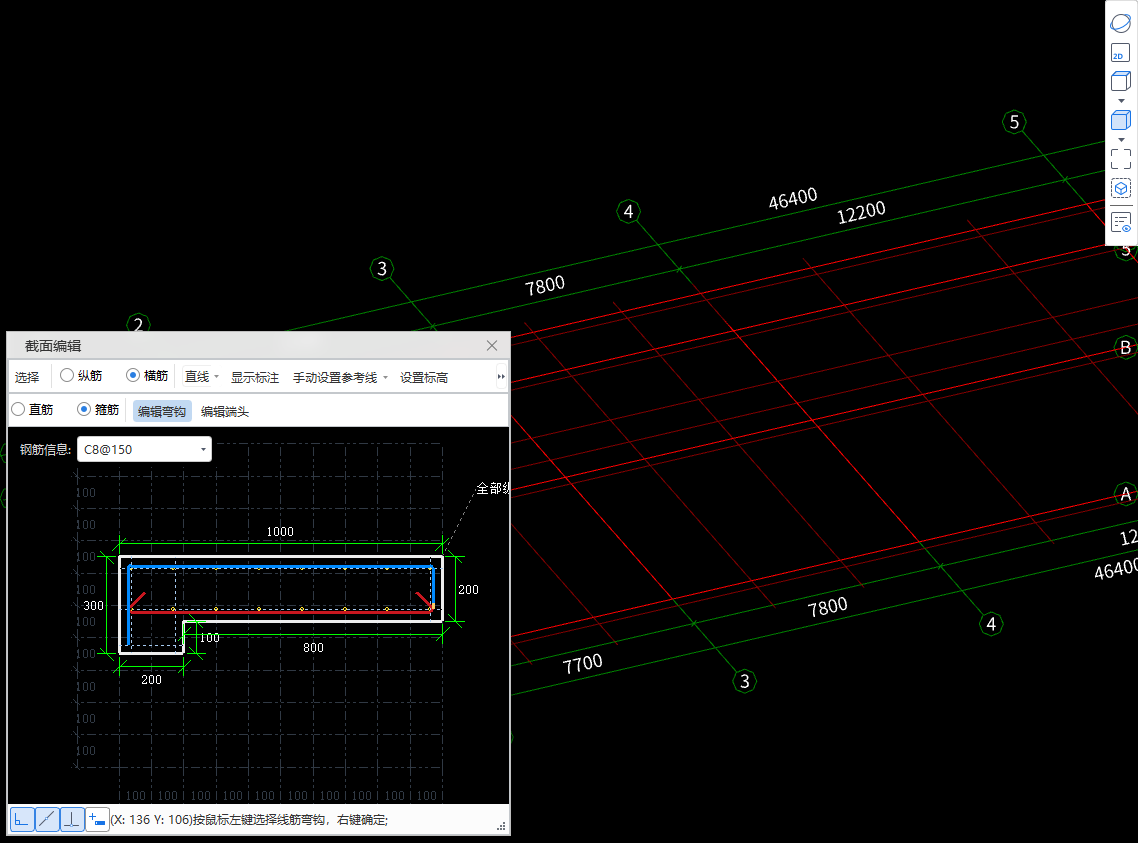
Task: Open the 钢筋信息 C8@150 combo box
Action: (x=144, y=449)
